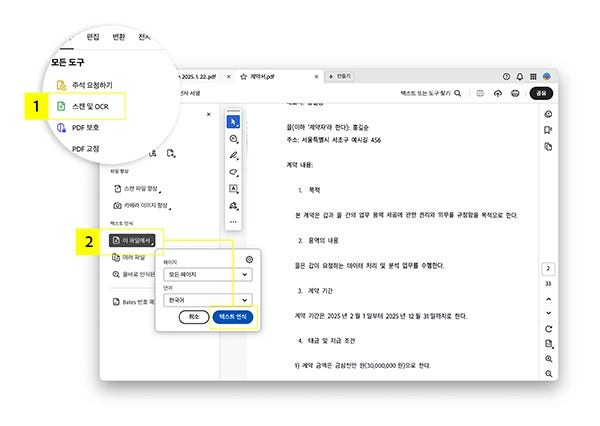This screenshot has width=600, height=426.
Task: Open the bookmarks side panel icon
Action: [548, 130]
